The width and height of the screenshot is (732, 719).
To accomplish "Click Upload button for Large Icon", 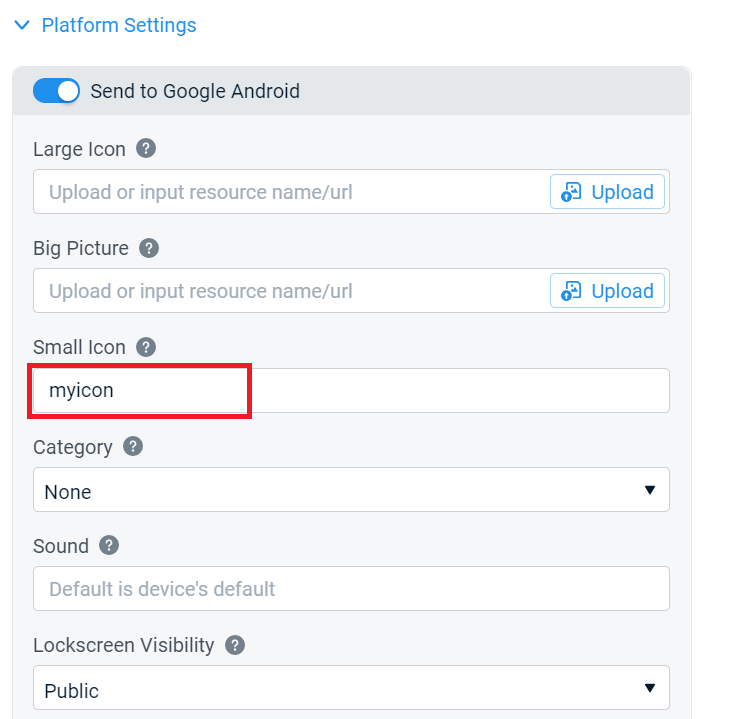I will [608, 192].
